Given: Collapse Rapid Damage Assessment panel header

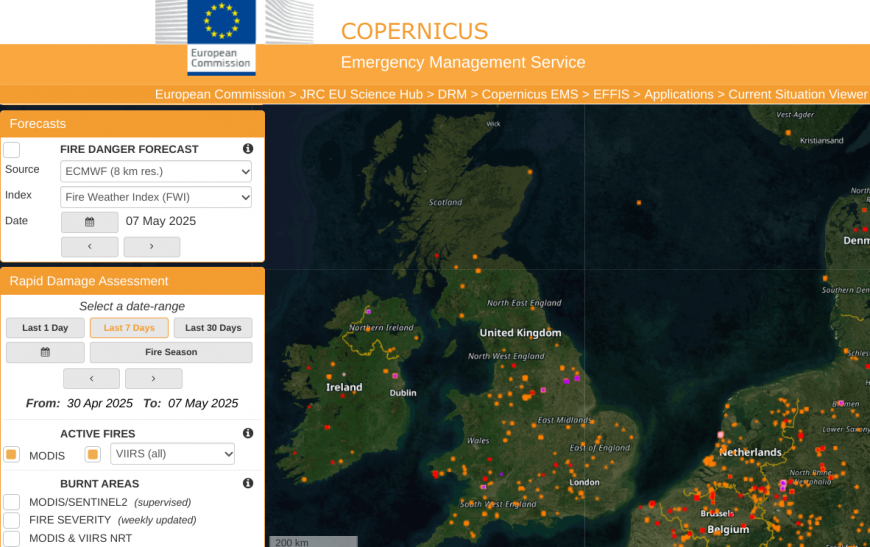Looking at the screenshot, I should pos(132,281).
